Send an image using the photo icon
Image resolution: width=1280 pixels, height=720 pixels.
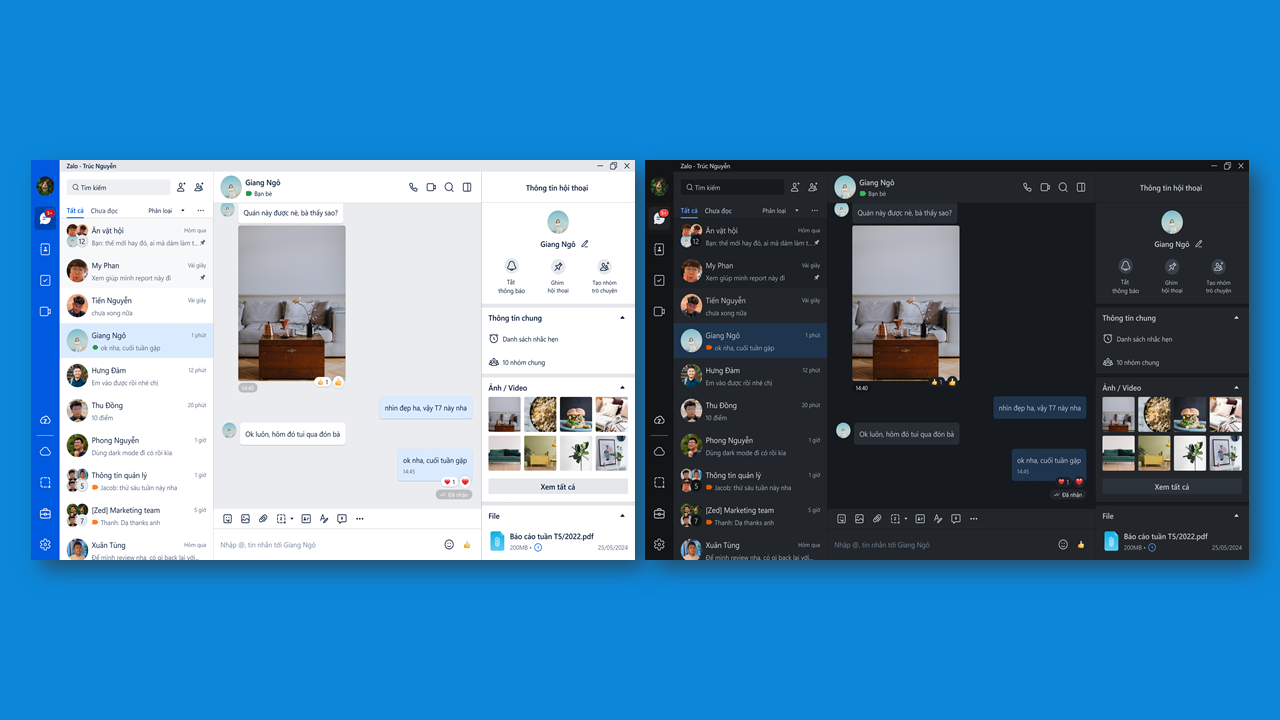point(245,518)
